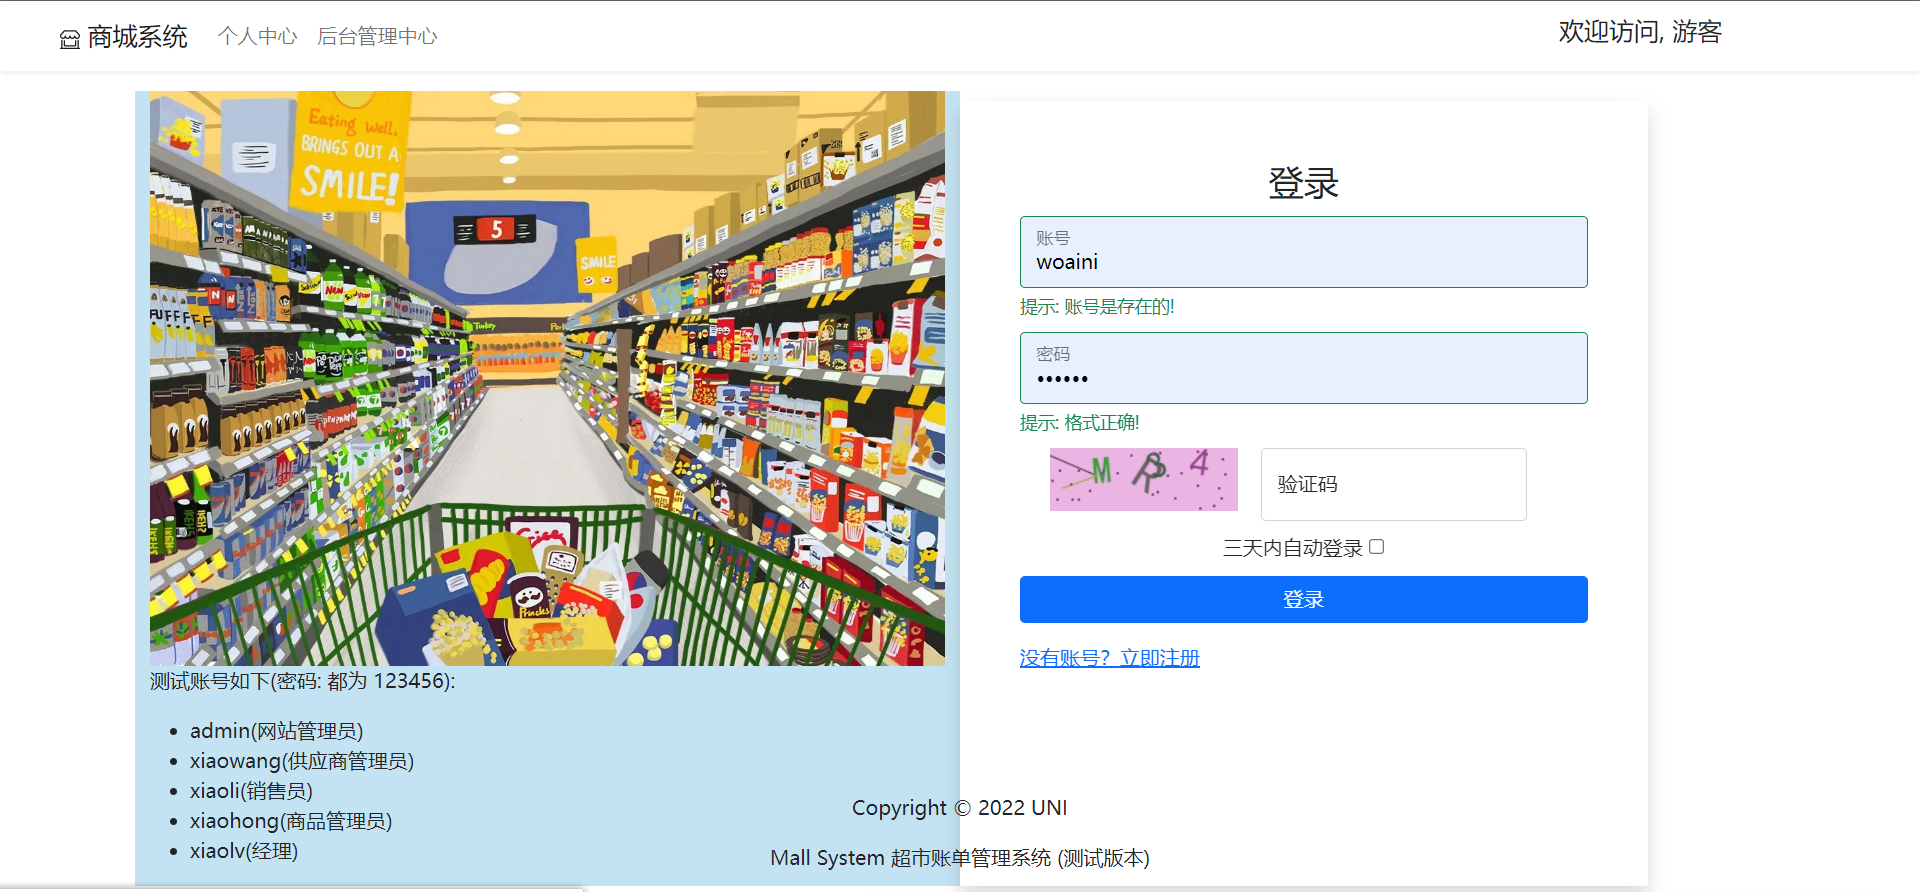This screenshot has height=892, width=1920.
Task: Open the 商城系统 brand link
Action: pos(124,37)
